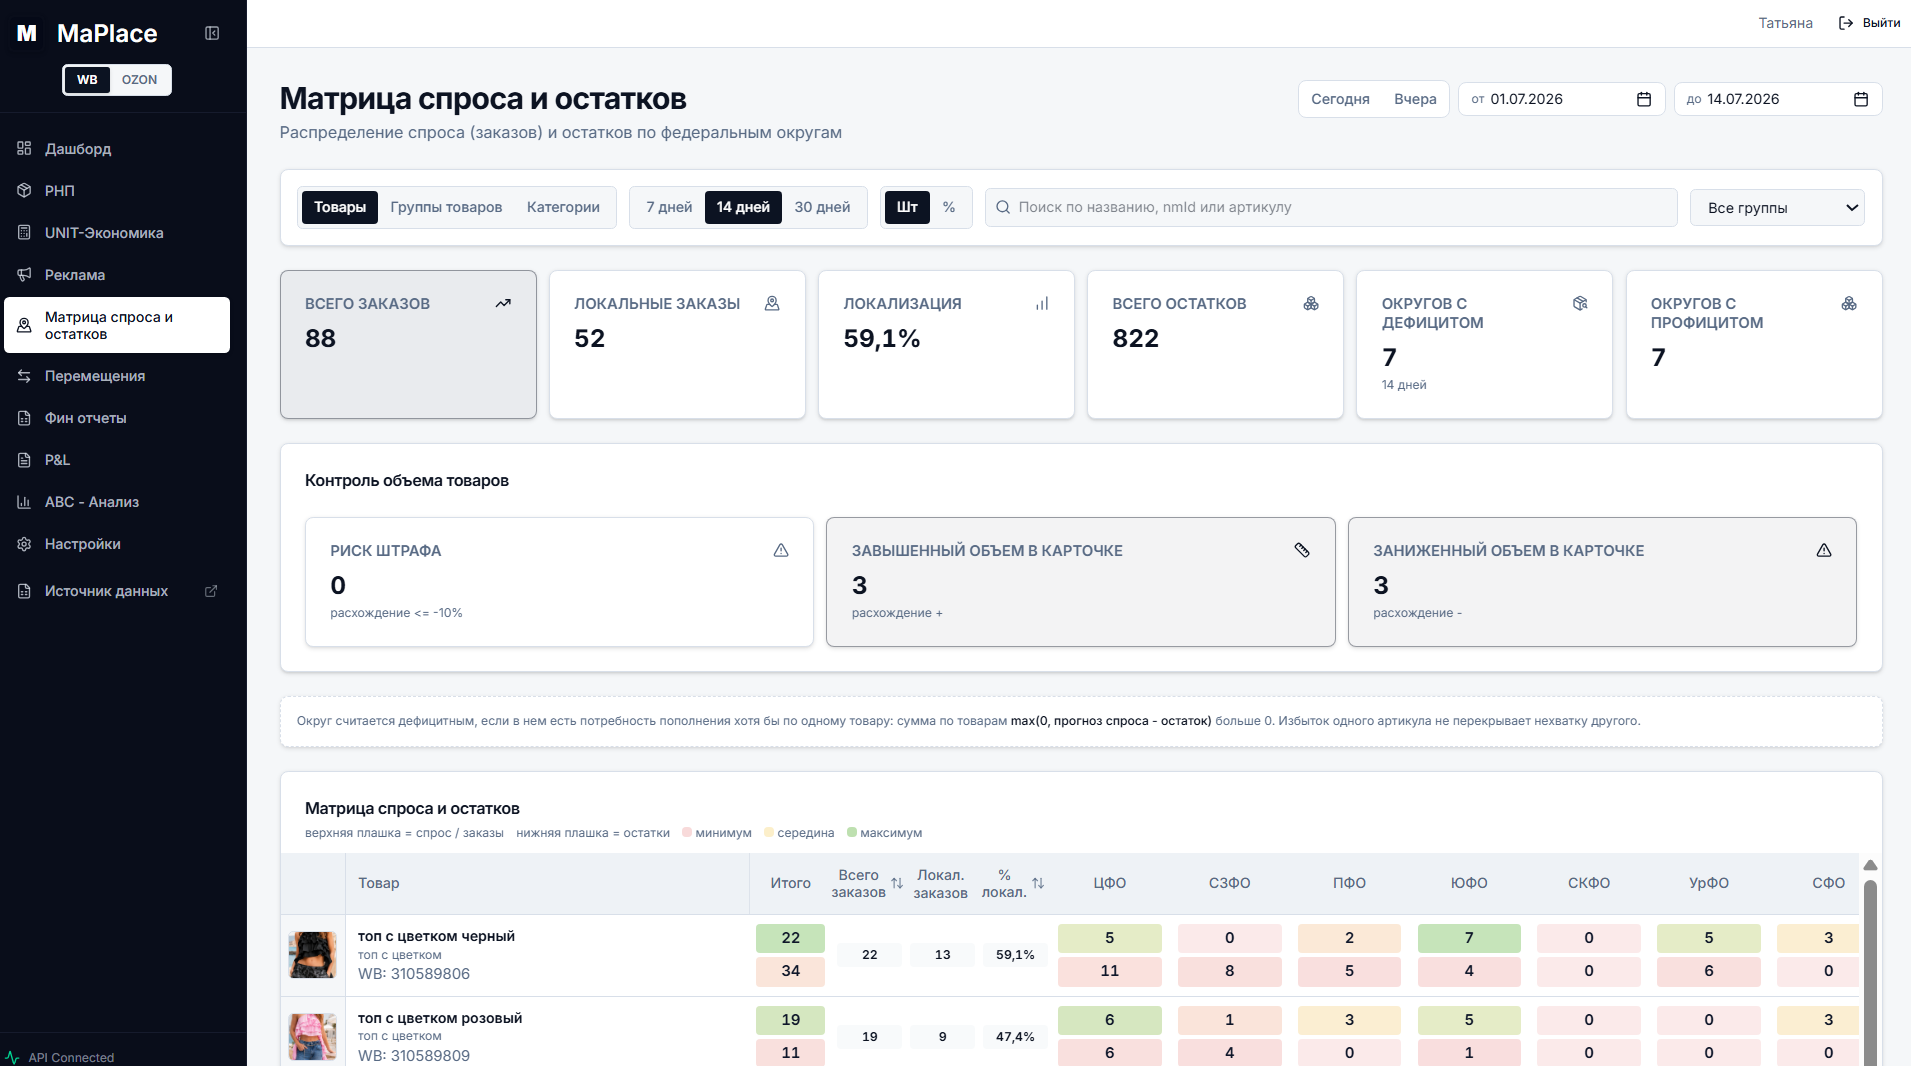
Task: Click warning icon on Риск штрафа card
Action: tap(781, 550)
